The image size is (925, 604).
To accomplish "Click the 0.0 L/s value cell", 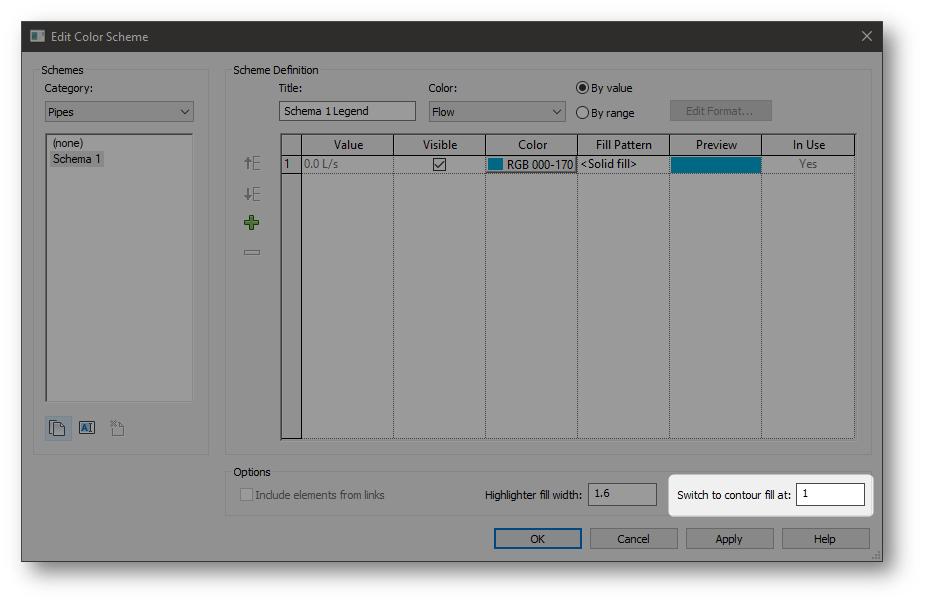I will click(347, 165).
